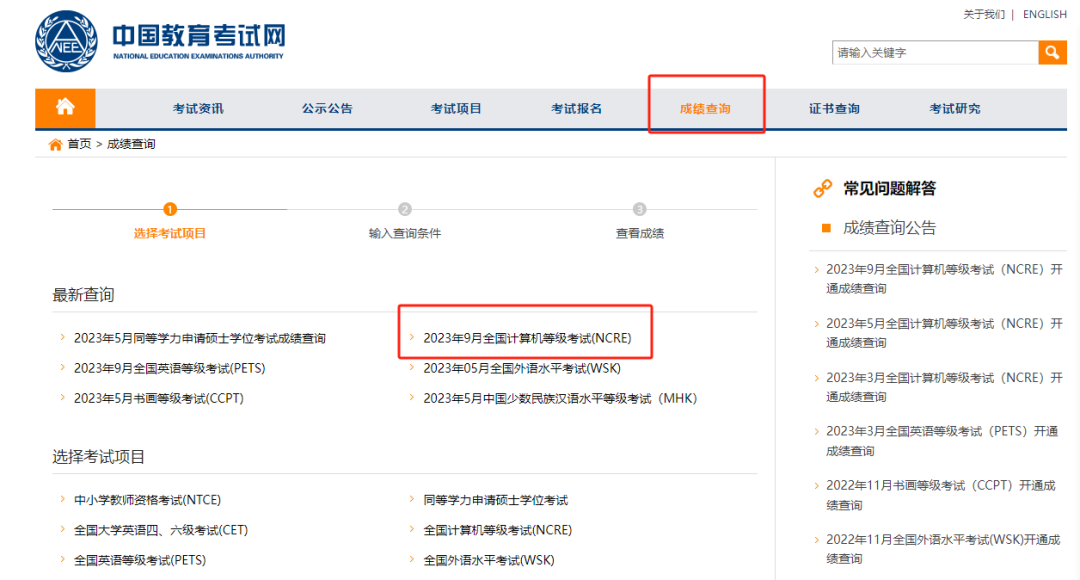Image resolution: width=1080 pixels, height=580 pixels.
Task: Focus the keyword search input field
Action: click(x=935, y=52)
